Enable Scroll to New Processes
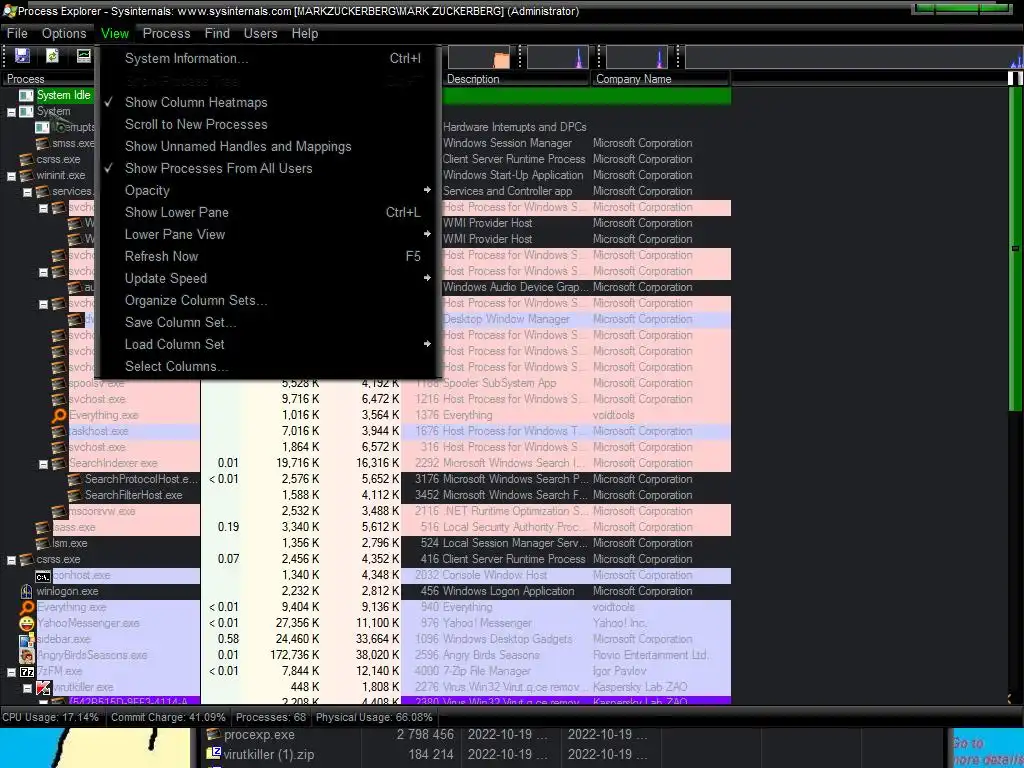1024x768 pixels. 196,124
